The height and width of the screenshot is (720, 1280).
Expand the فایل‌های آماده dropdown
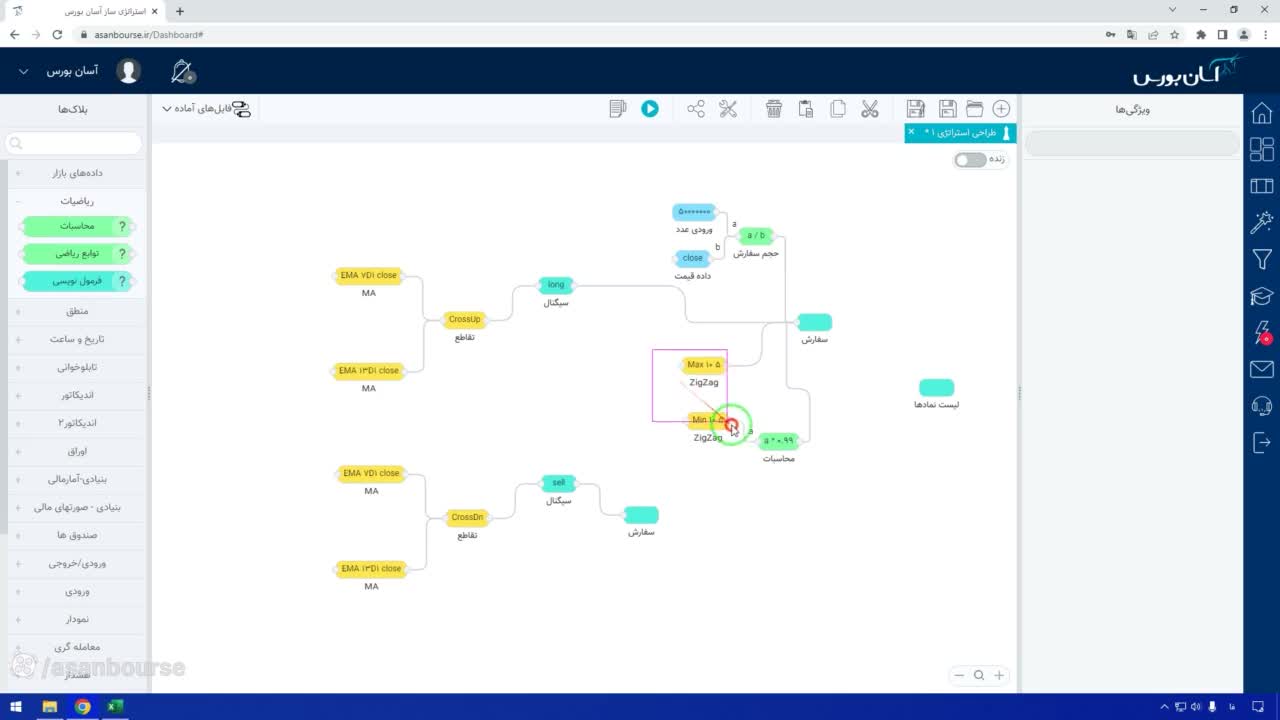[207, 109]
